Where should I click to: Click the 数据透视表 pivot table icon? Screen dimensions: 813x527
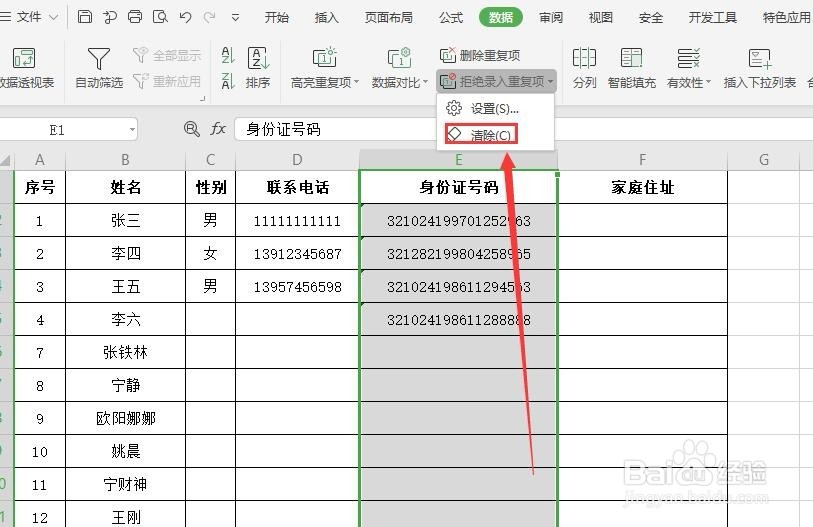tap(24, 58)
